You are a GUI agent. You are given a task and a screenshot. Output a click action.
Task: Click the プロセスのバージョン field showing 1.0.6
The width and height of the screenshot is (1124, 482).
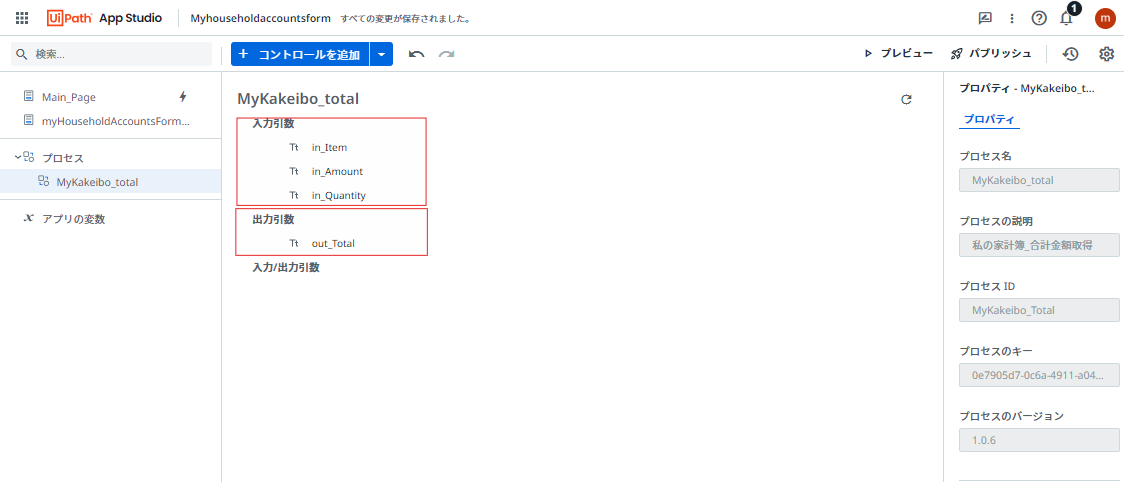pyautogui.click(x=1039, y=440)
